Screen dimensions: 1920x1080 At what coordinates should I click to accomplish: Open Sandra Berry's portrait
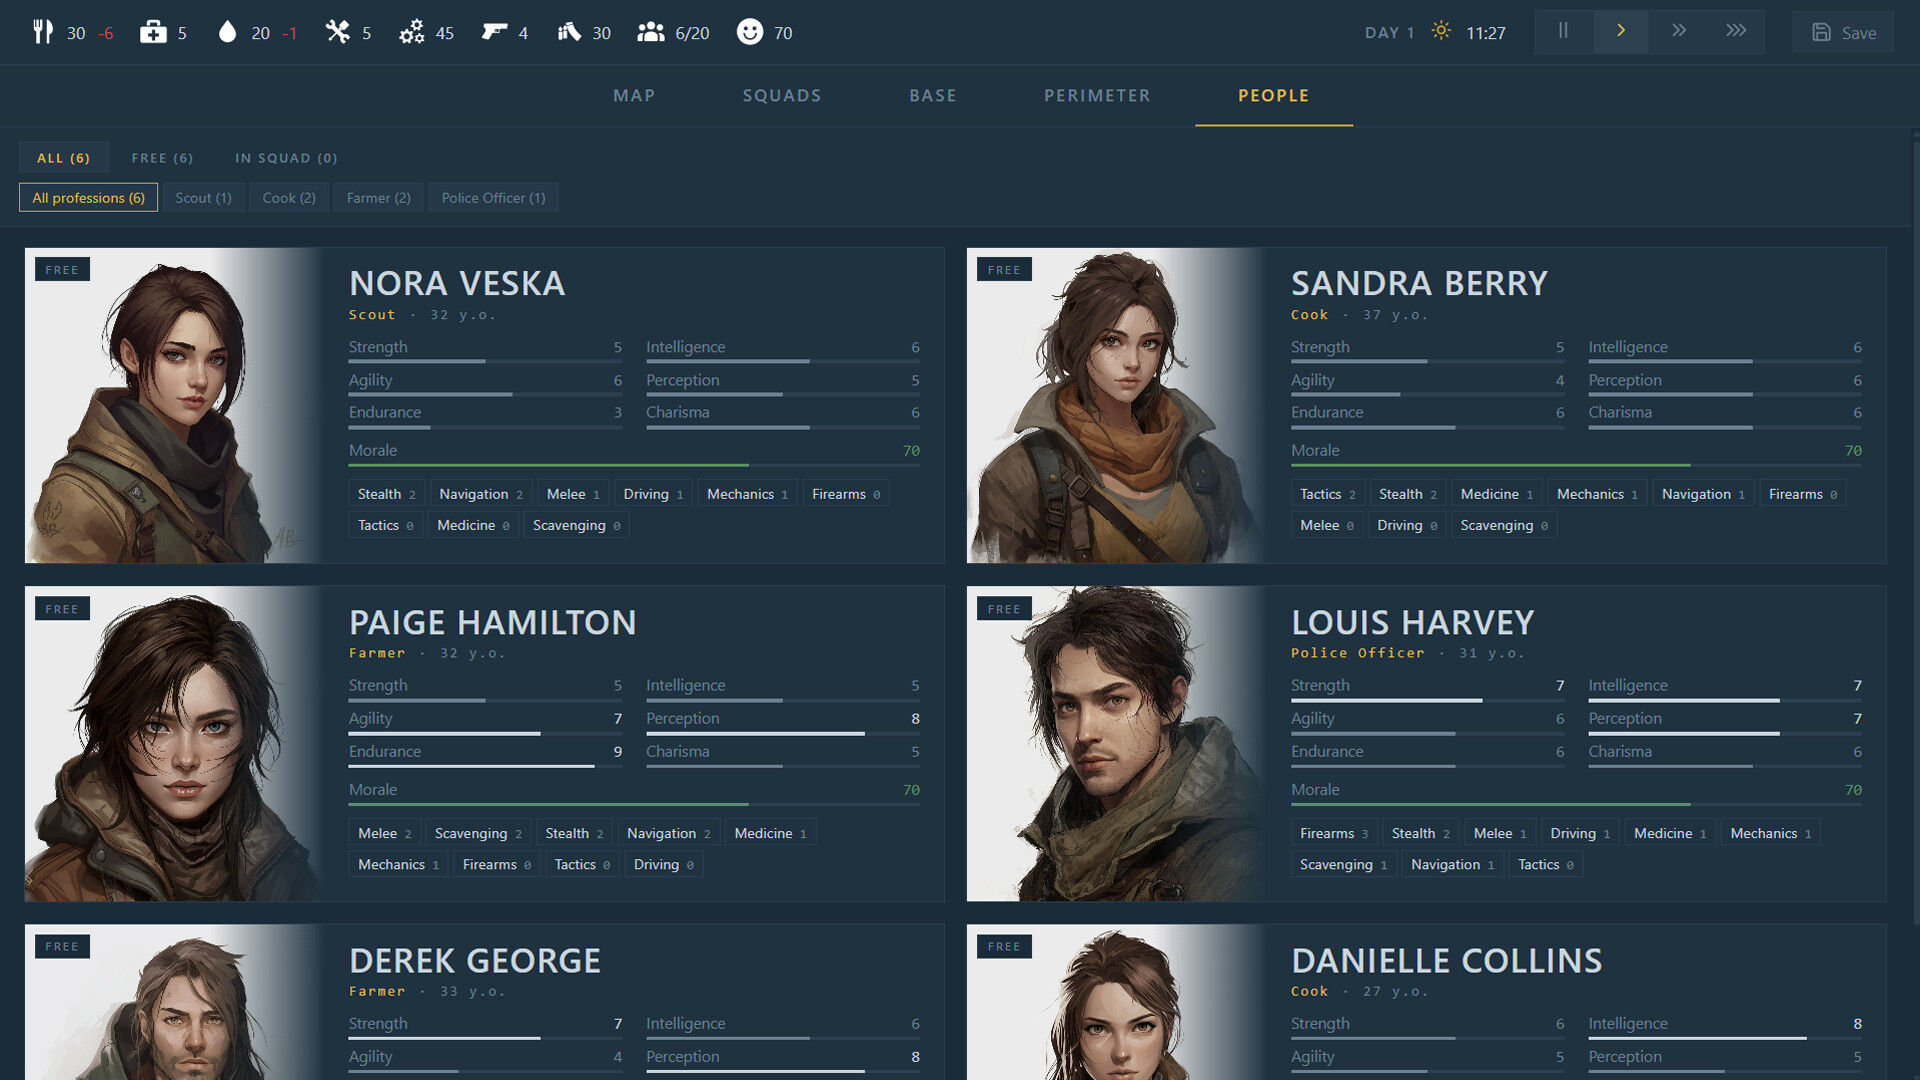pos(1115,405)
